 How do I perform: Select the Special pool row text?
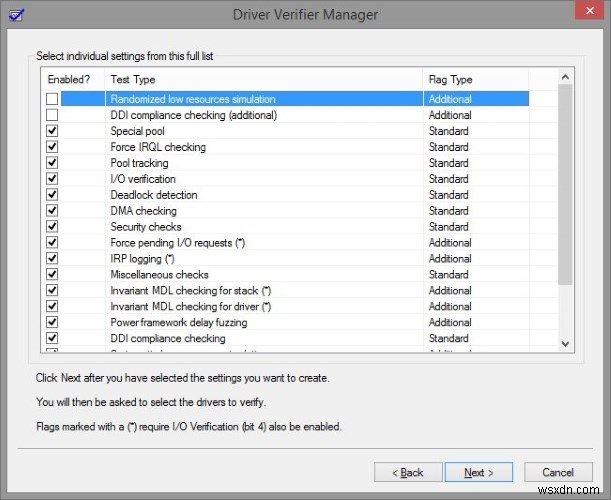pyautogui.click(x=138, y=131)
